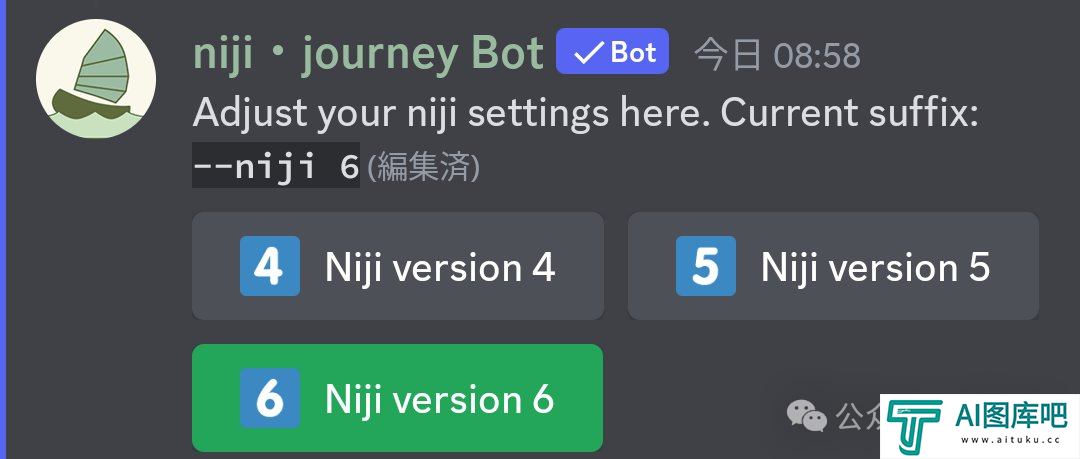Click the blue number 5 emoji icon
Screen dimensions: 1080x459
click(705, 266)
